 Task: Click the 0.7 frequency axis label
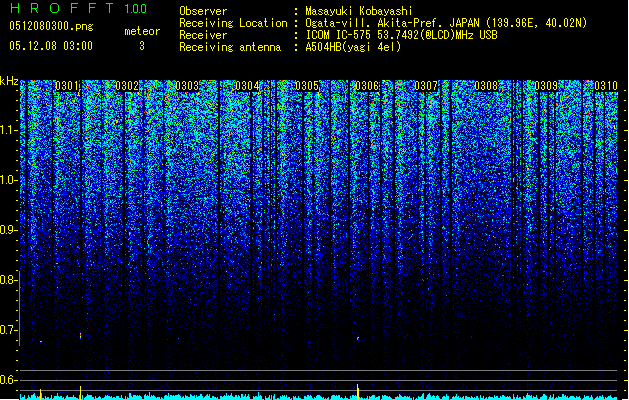(x=8, y=330)
